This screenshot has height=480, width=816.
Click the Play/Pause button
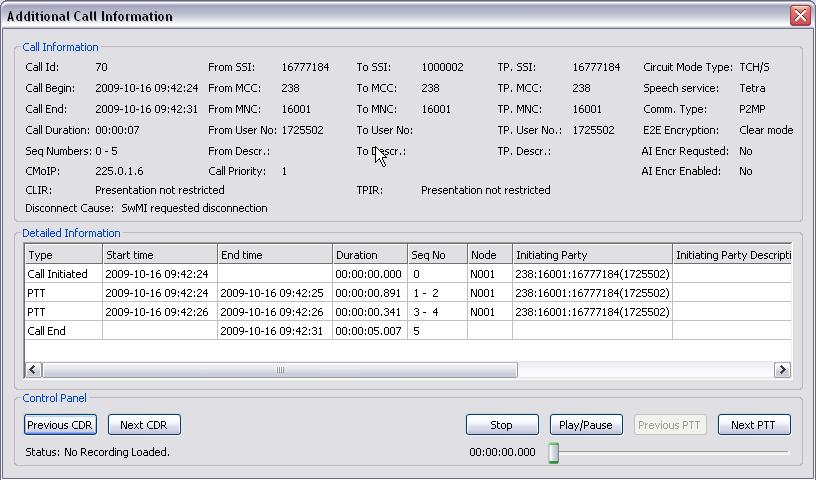pyautogui.click(x=586, y=425)
